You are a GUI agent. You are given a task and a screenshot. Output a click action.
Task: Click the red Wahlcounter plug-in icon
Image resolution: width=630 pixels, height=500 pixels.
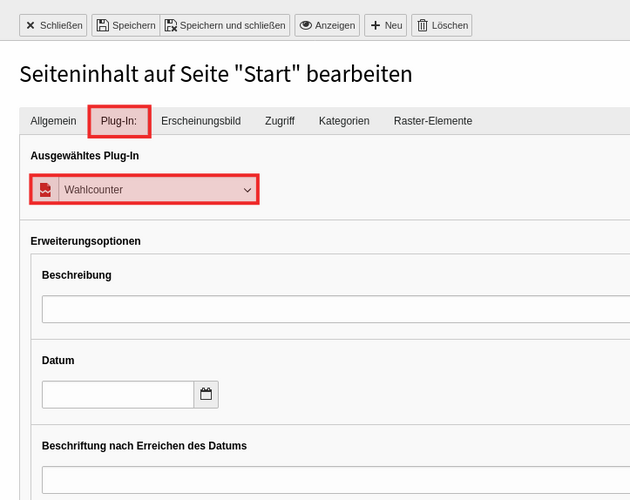coord(45,190)
